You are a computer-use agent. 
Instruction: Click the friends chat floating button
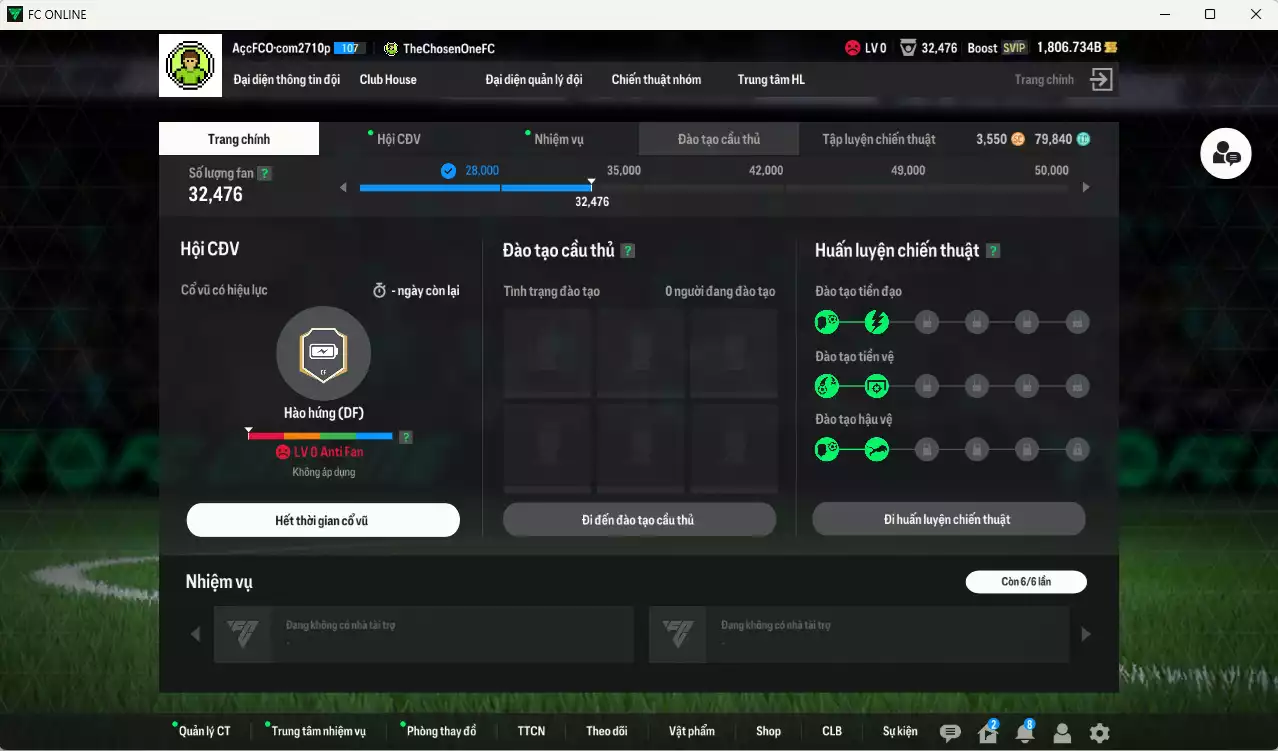[x=1225, y=154]
